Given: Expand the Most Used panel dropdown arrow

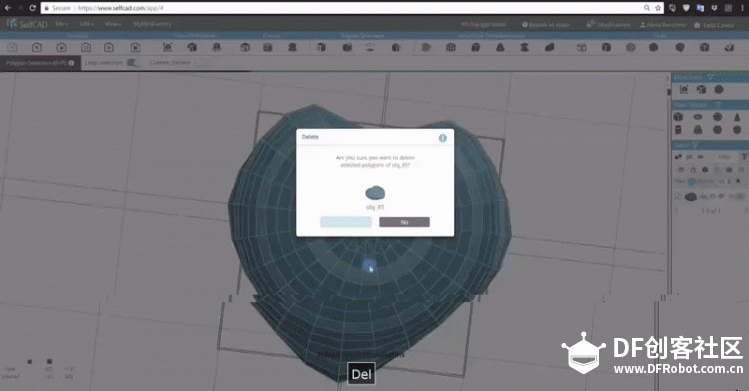Looking at the screenshot, I should tap(710, 77).
